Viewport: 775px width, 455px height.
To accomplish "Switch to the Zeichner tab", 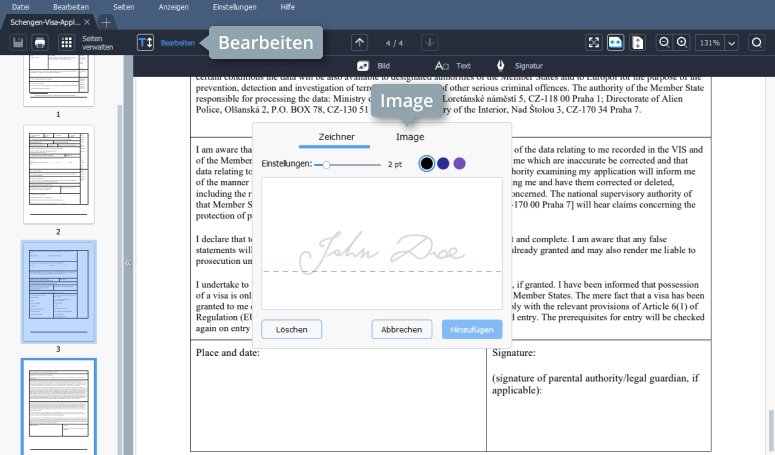I will pos(336,137).
